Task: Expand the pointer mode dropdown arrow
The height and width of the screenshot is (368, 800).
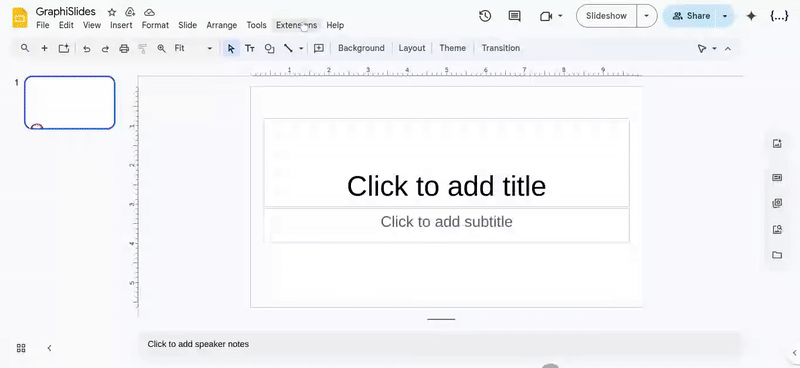Action: coord(714,48)
